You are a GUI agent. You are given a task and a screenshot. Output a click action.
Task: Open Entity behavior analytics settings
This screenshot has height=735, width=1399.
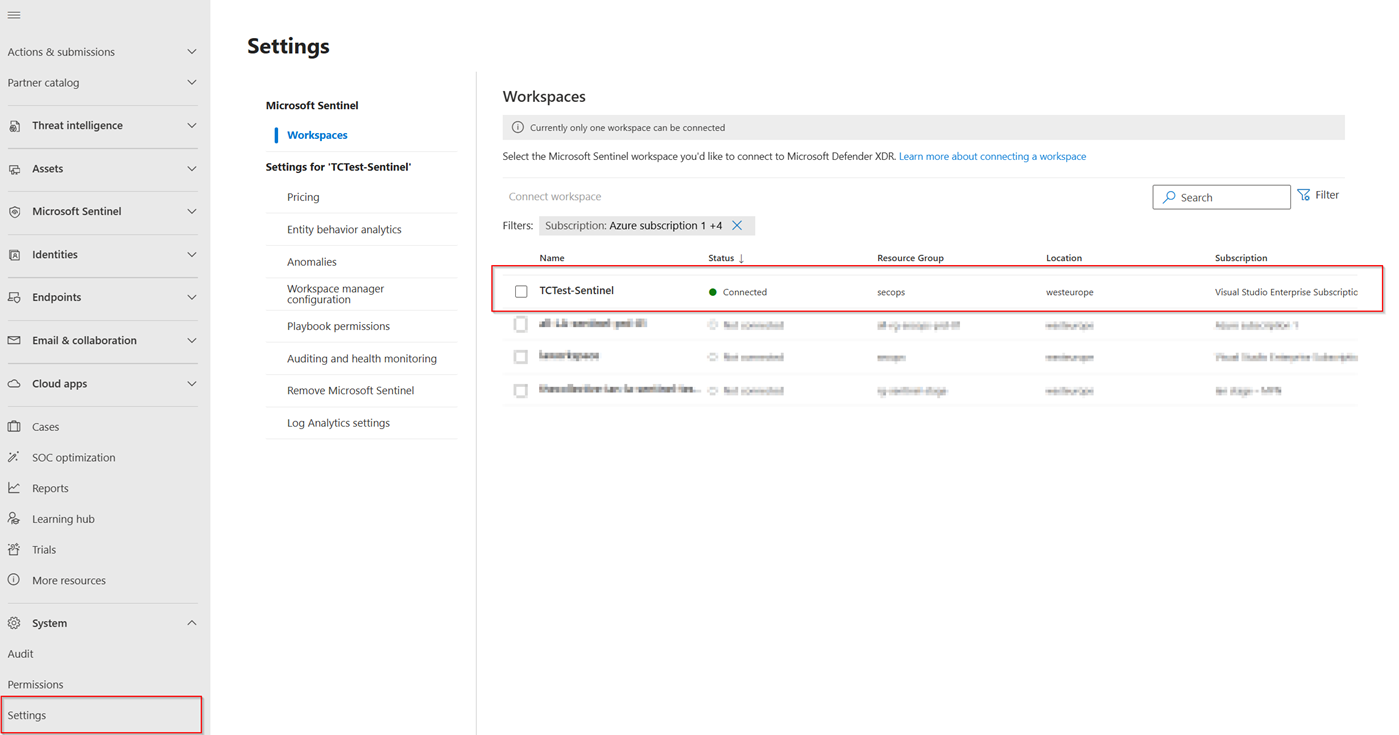[344, 230]
